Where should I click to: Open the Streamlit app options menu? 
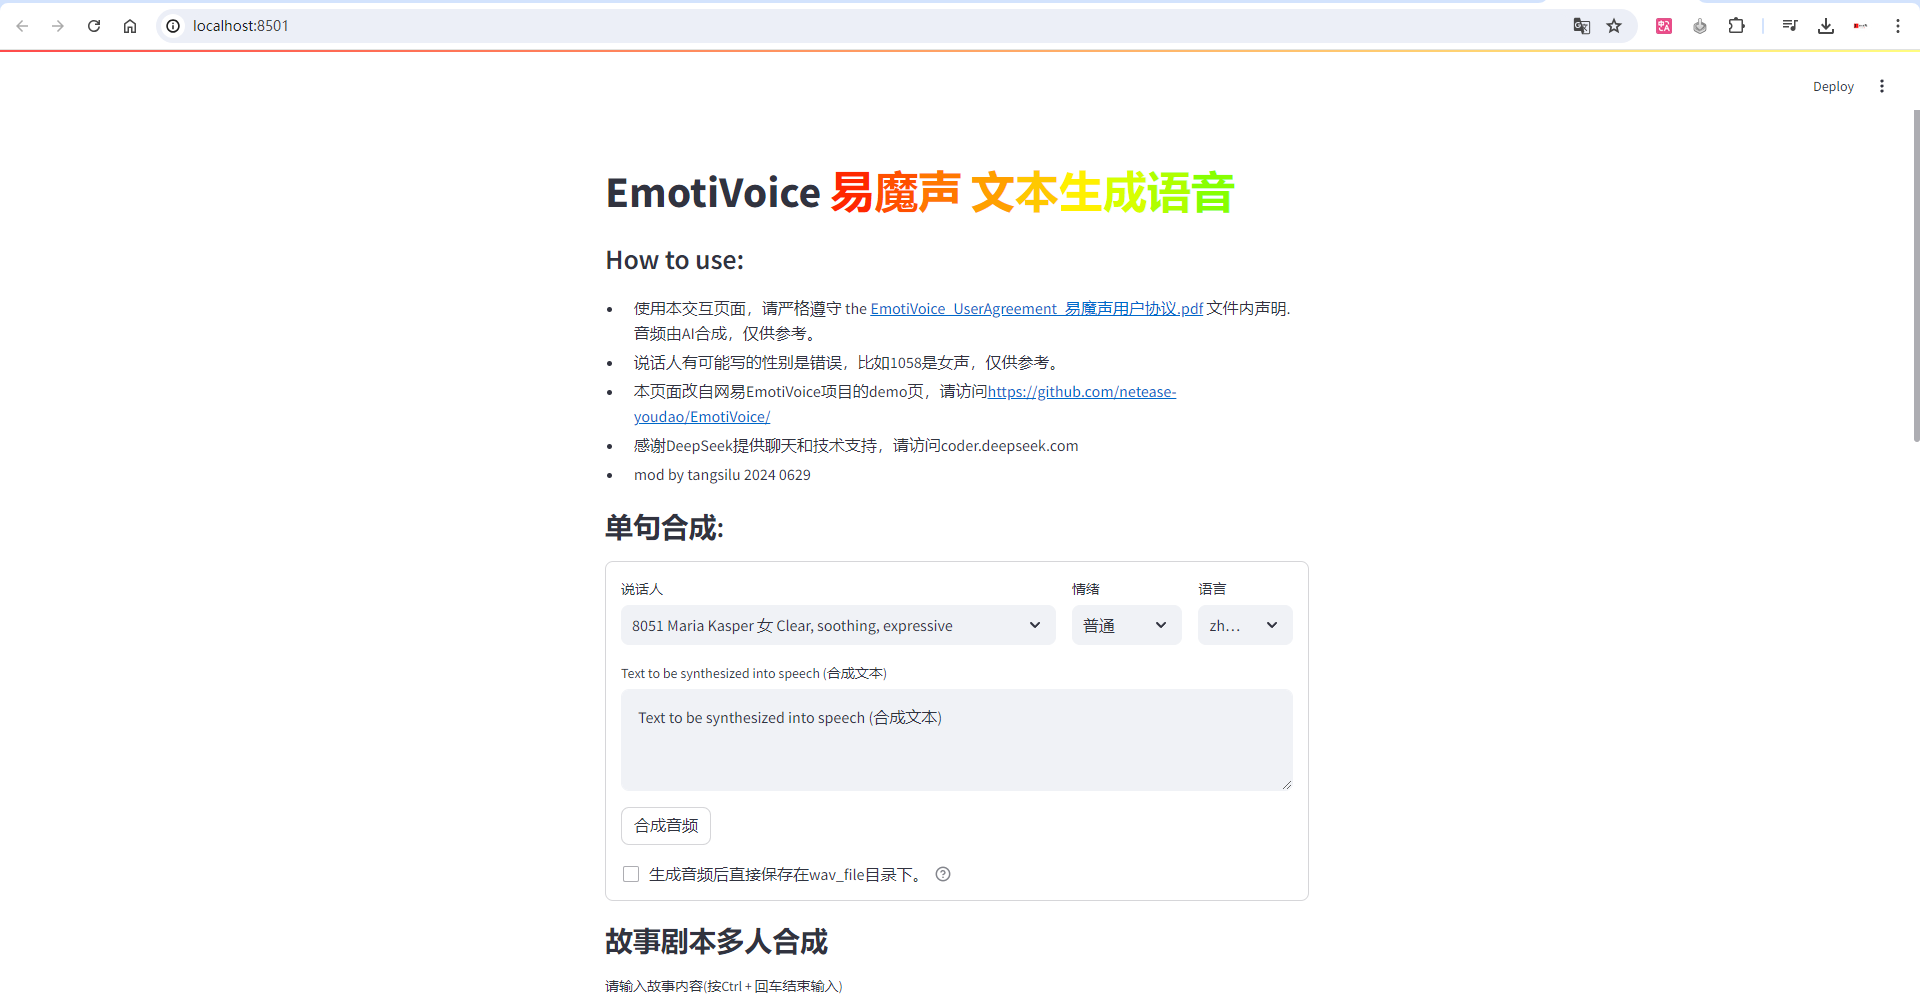(1882, 86)
